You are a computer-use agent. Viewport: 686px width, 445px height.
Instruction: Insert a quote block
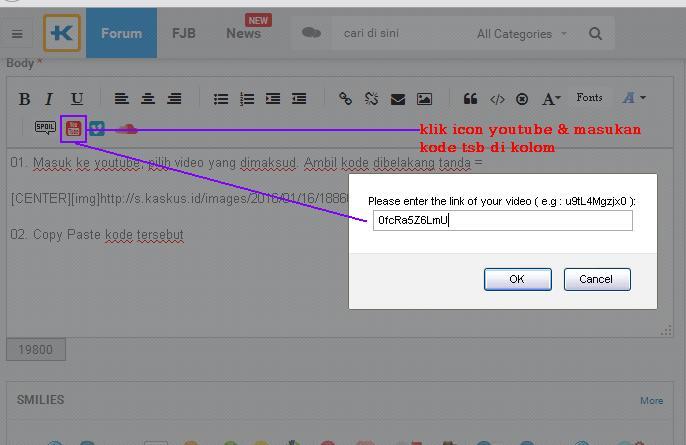[x=470, y=99]
